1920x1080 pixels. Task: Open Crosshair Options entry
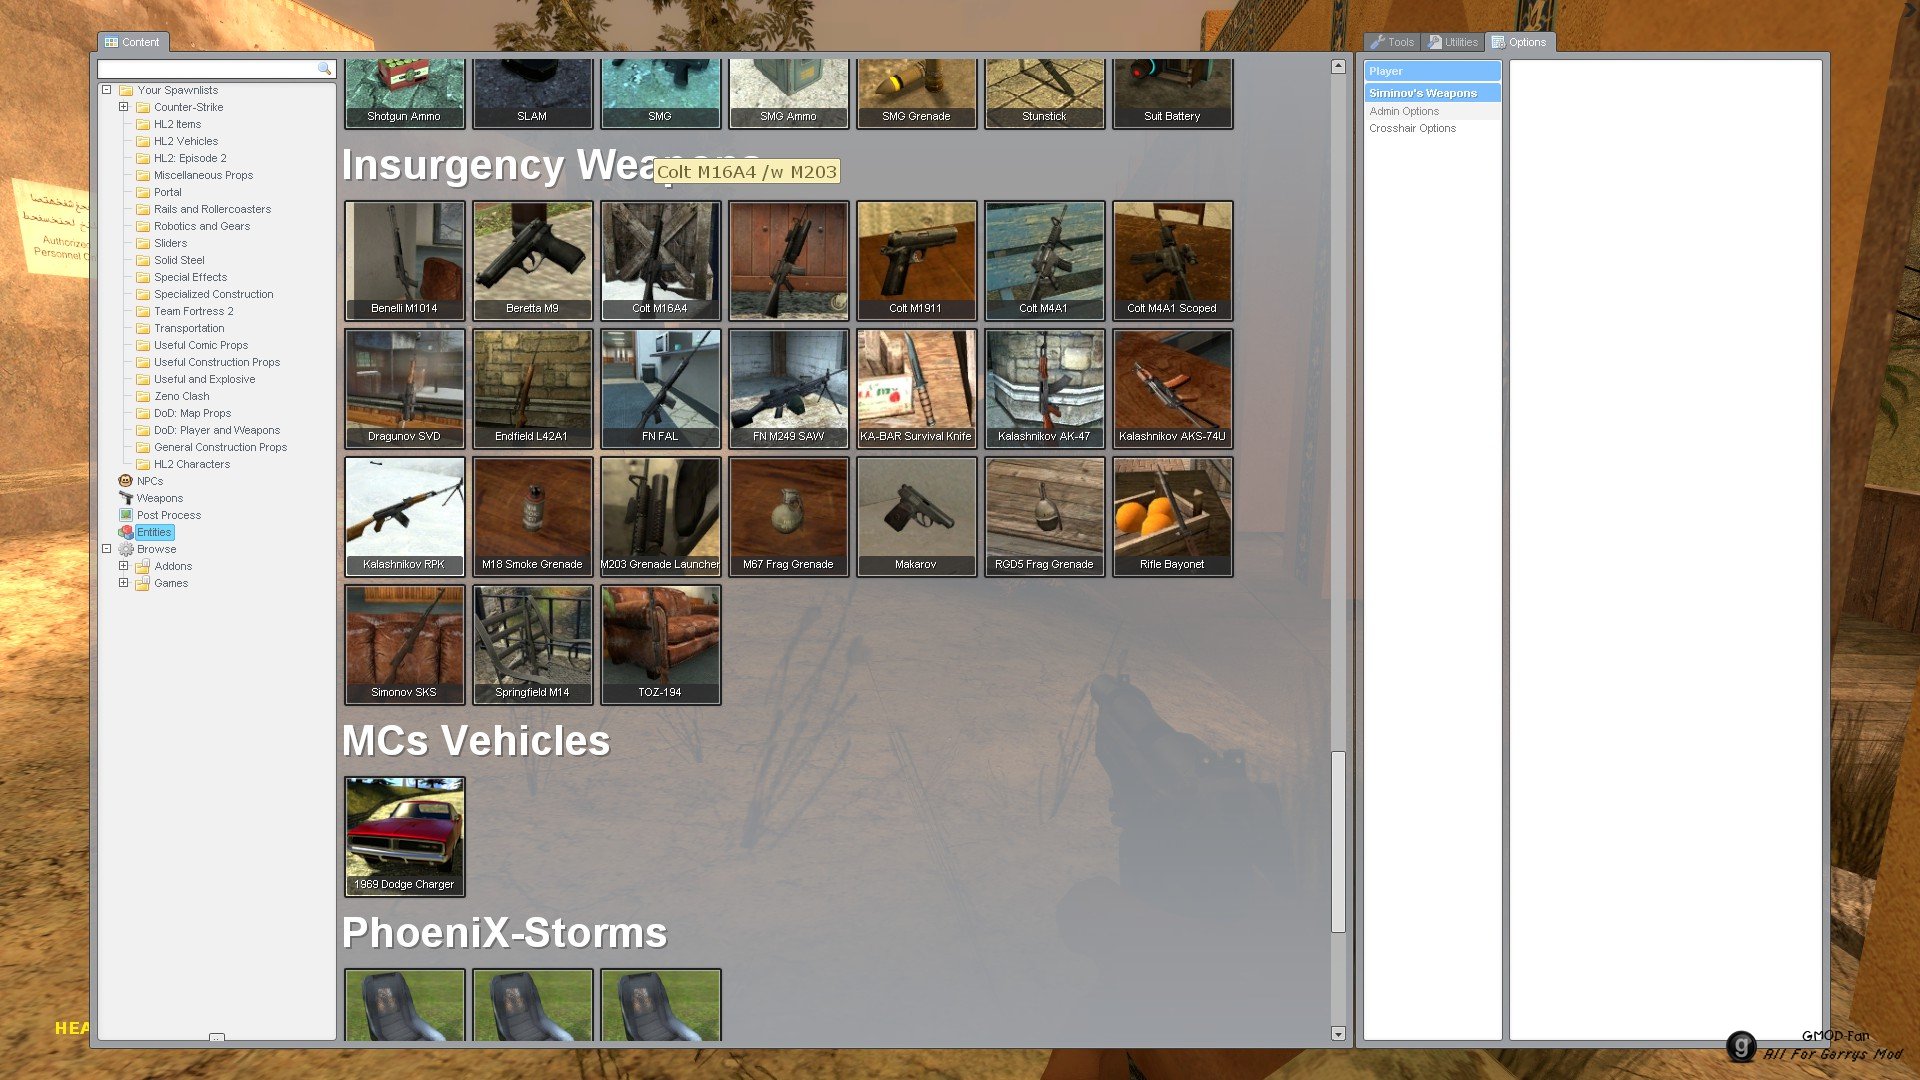pos(1432,128)
